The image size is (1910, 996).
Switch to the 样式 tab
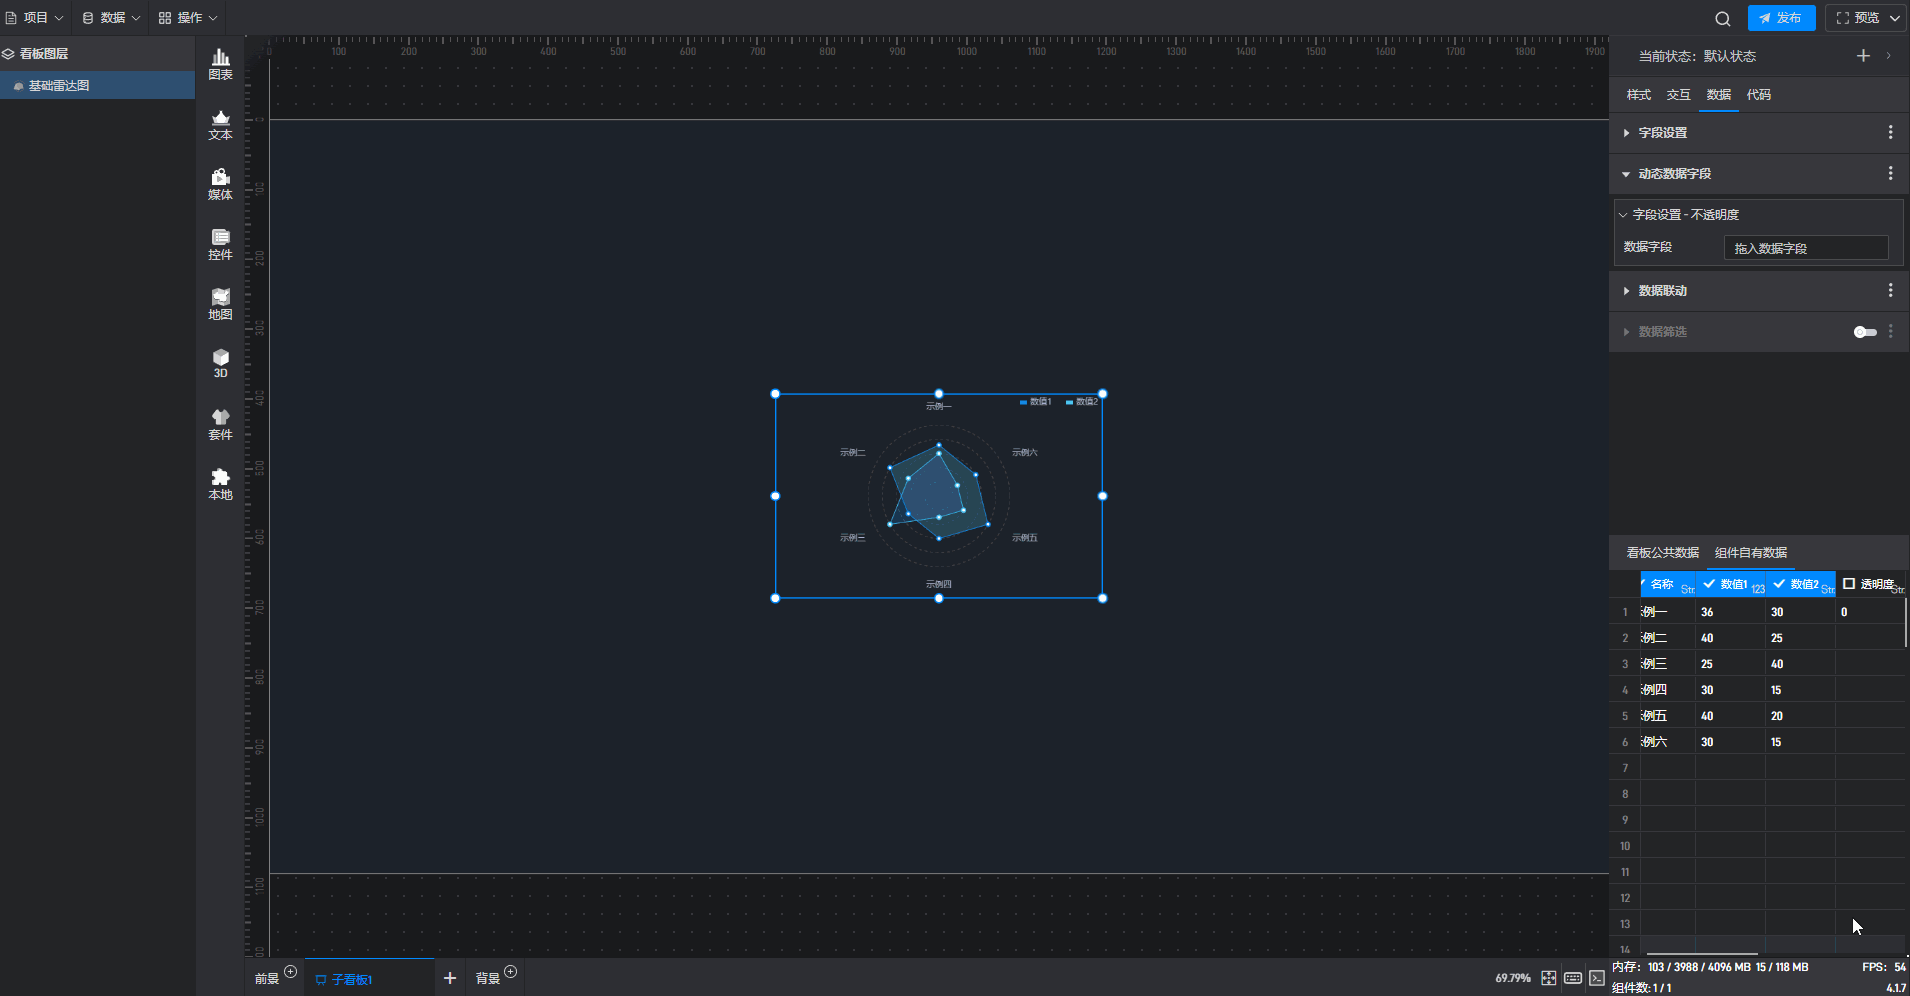[1638, 95]
